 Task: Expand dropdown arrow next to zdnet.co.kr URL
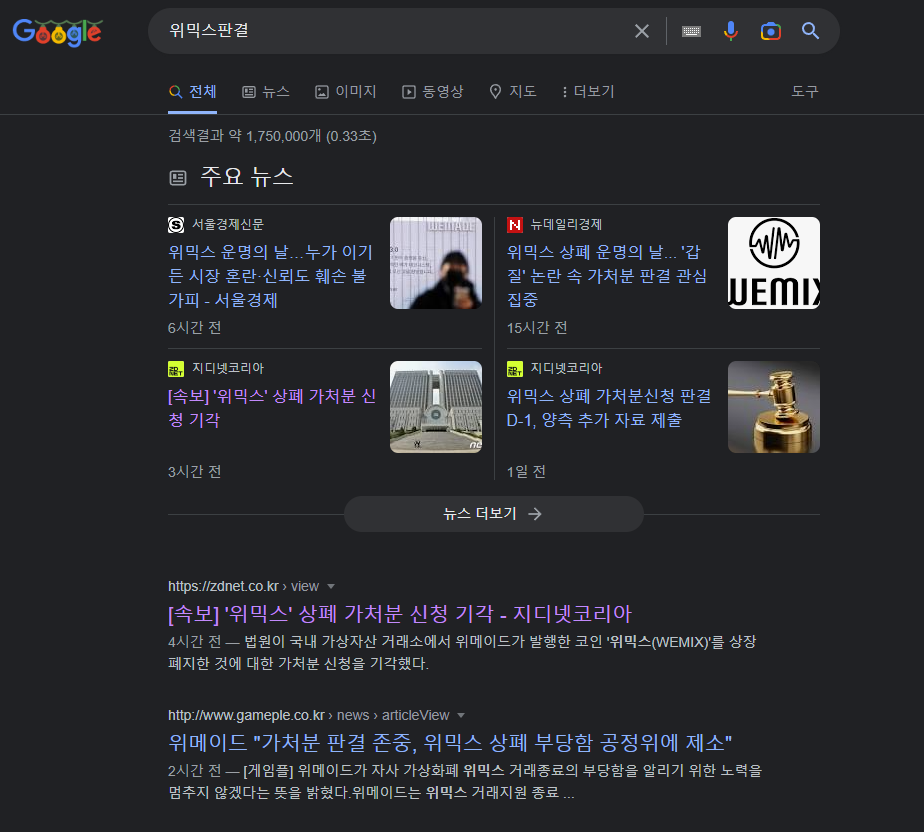[331, 586]
